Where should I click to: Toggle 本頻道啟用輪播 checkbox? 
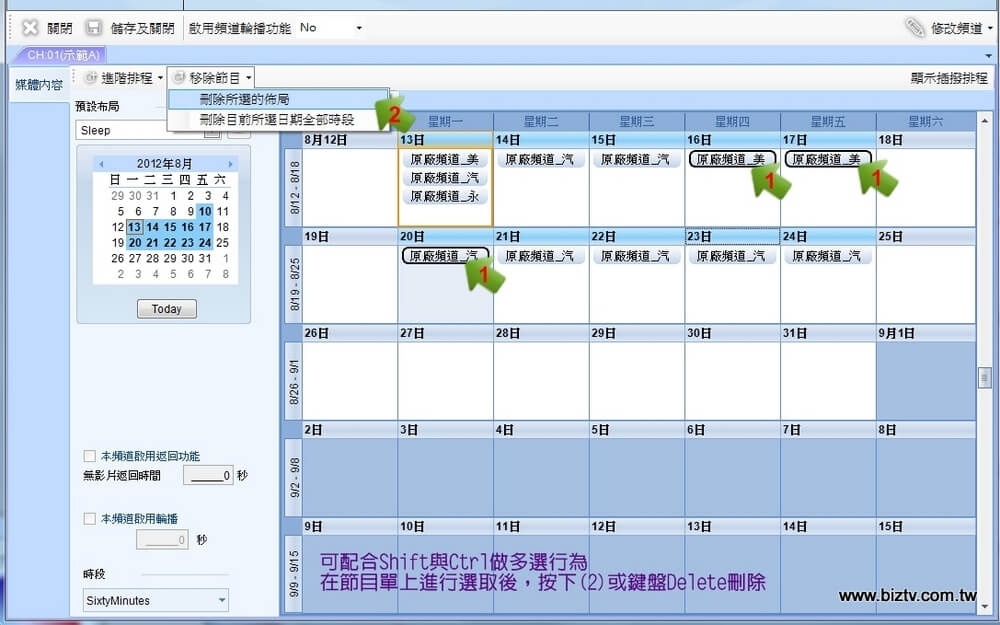coord(90,519)
